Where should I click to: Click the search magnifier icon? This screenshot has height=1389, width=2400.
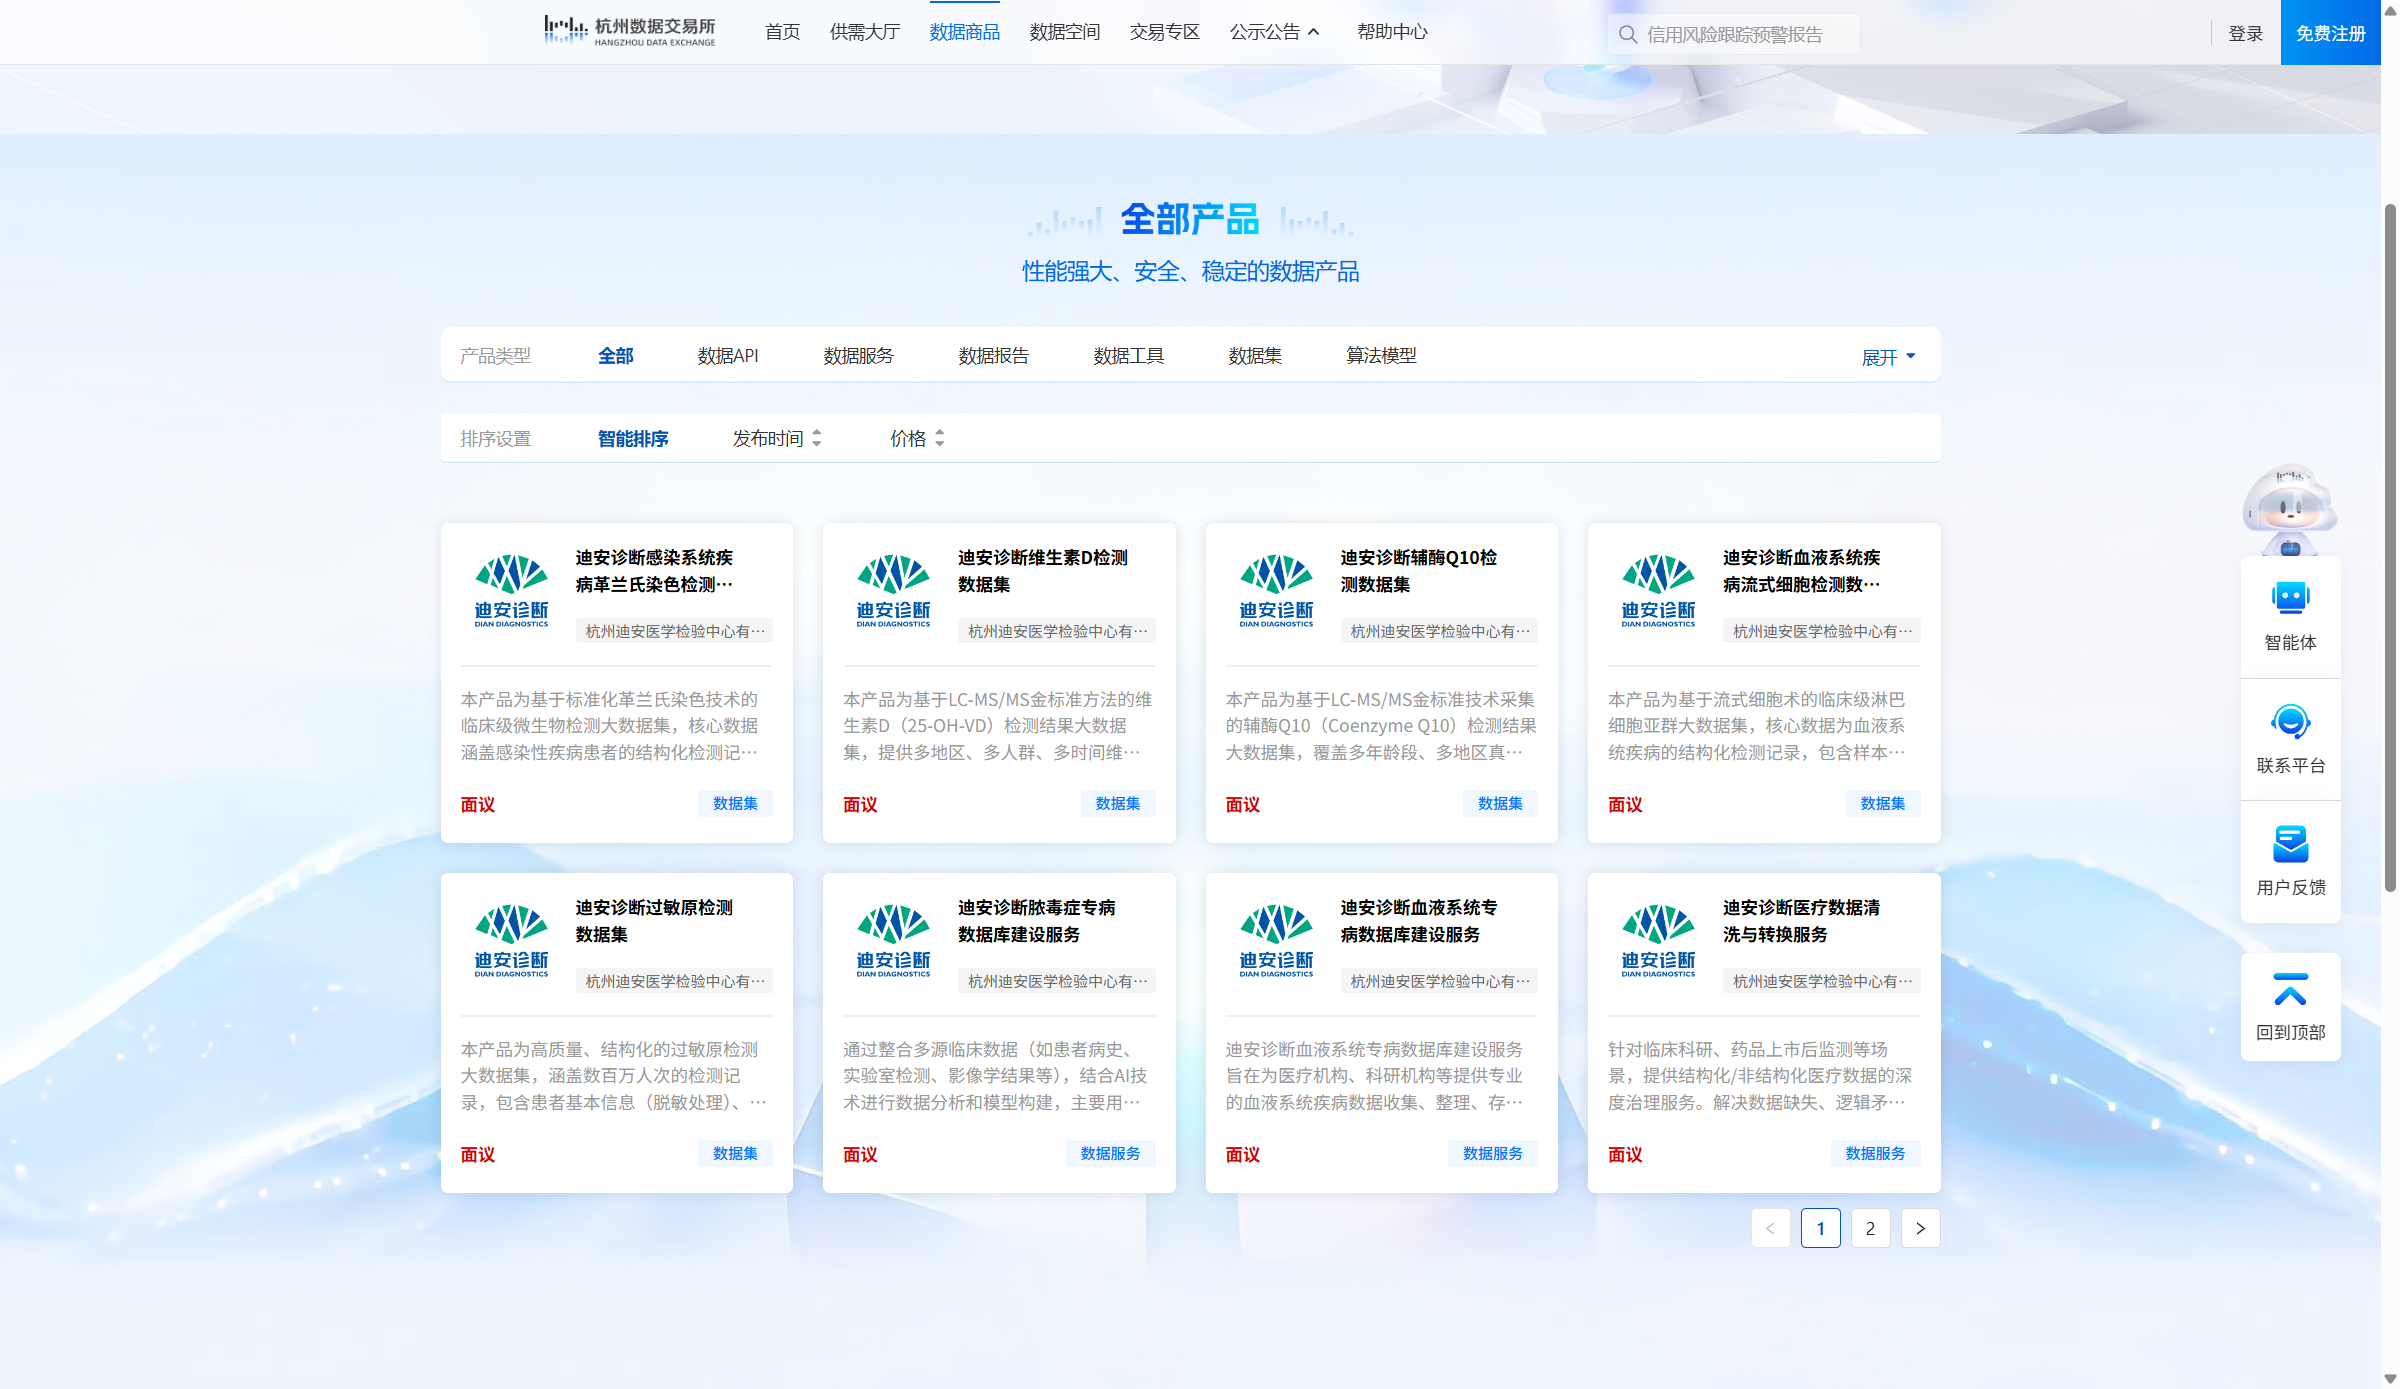coord(1628,34)
